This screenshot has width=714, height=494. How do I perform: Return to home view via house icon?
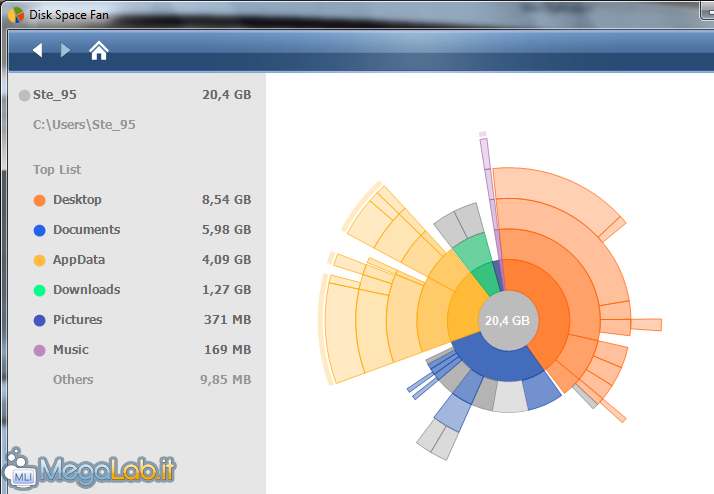(99, 51)
